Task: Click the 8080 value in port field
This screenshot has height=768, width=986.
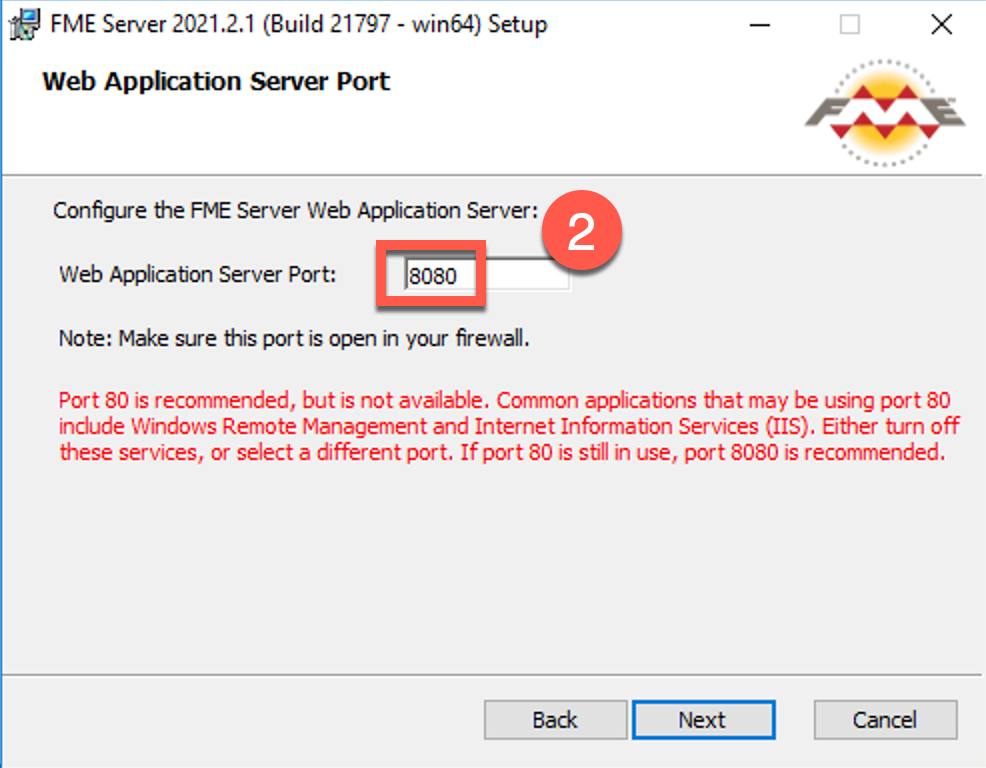Action: (433, 275)
